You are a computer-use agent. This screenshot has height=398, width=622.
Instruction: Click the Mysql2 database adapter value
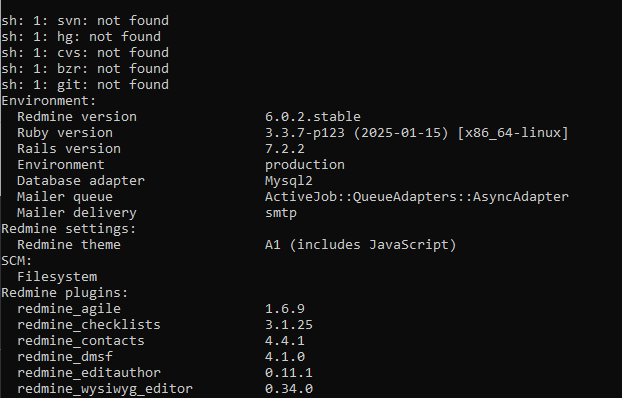click(289, 181)
